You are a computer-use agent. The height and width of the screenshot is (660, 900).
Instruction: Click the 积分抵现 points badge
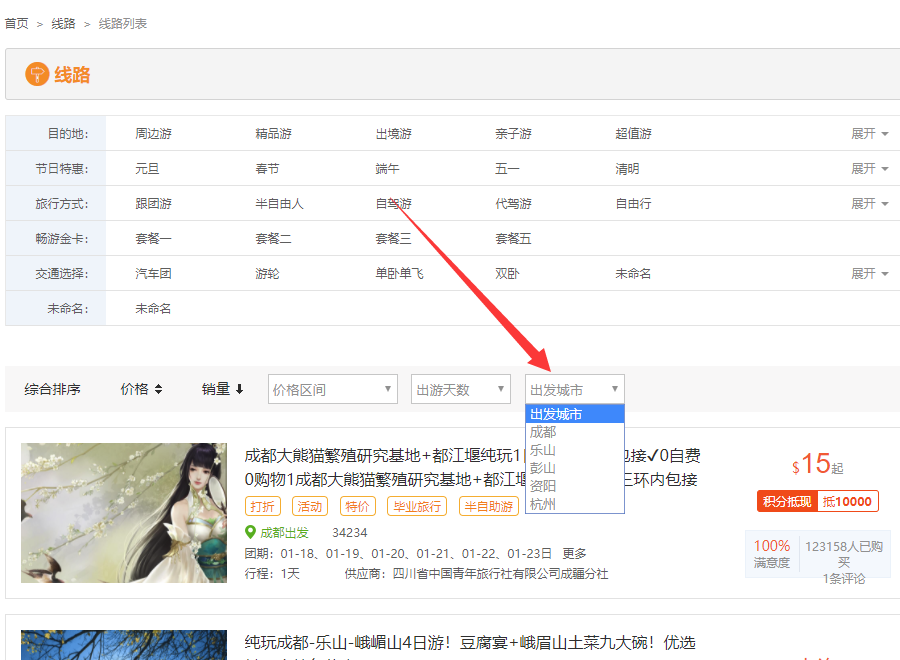[x=787, y=502]
